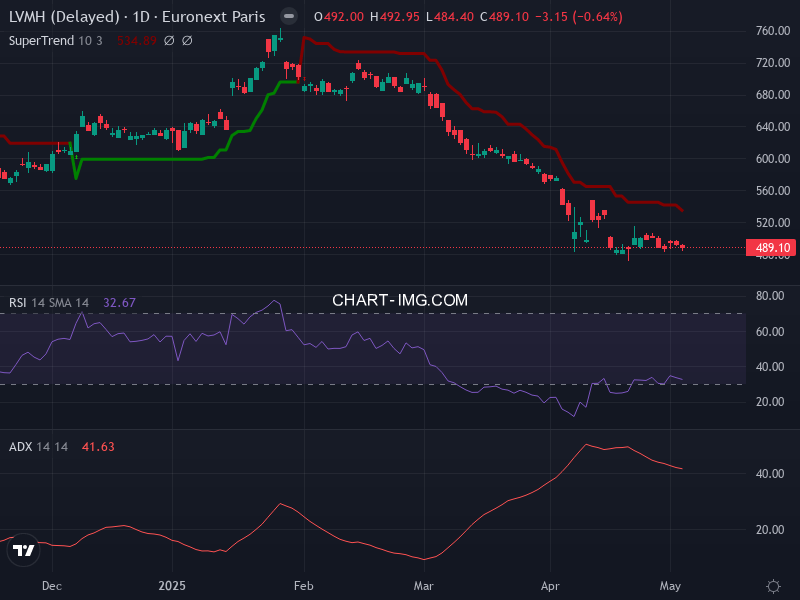The height and width of the screenshot is (600, 800).
Task: Click the open price O492.00
Action: point(339,17)
